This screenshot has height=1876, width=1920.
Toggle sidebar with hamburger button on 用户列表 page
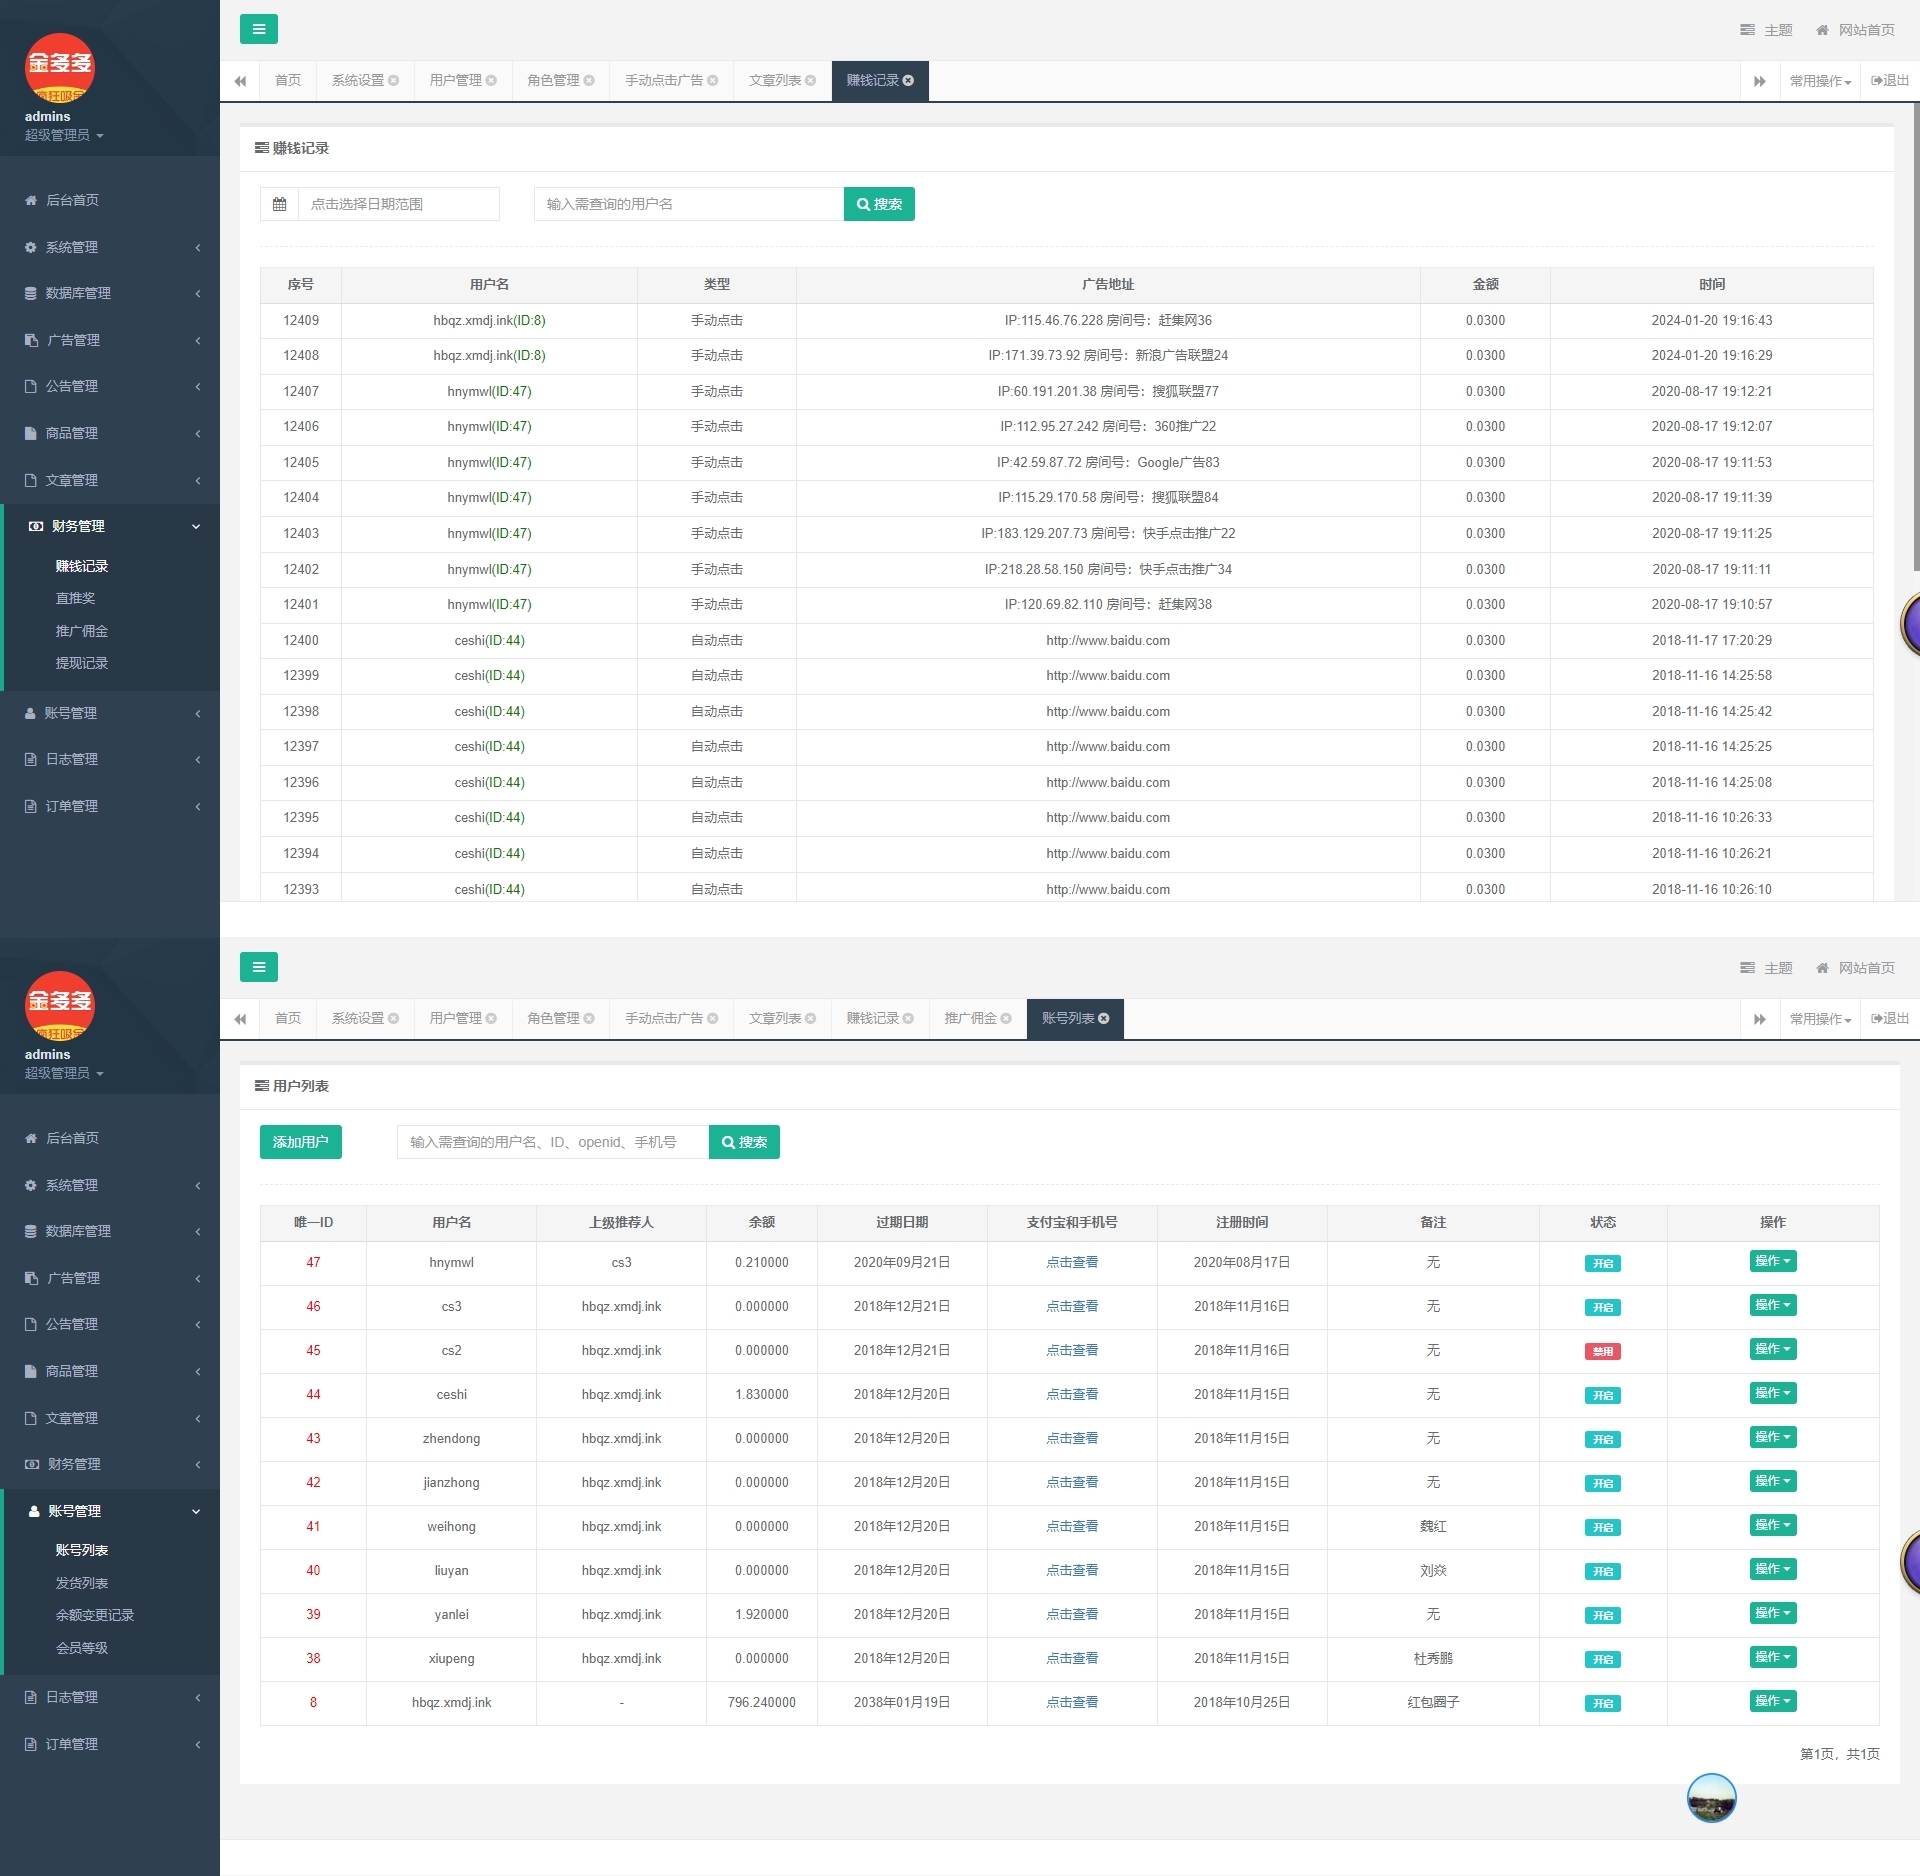tap(259, 967)
